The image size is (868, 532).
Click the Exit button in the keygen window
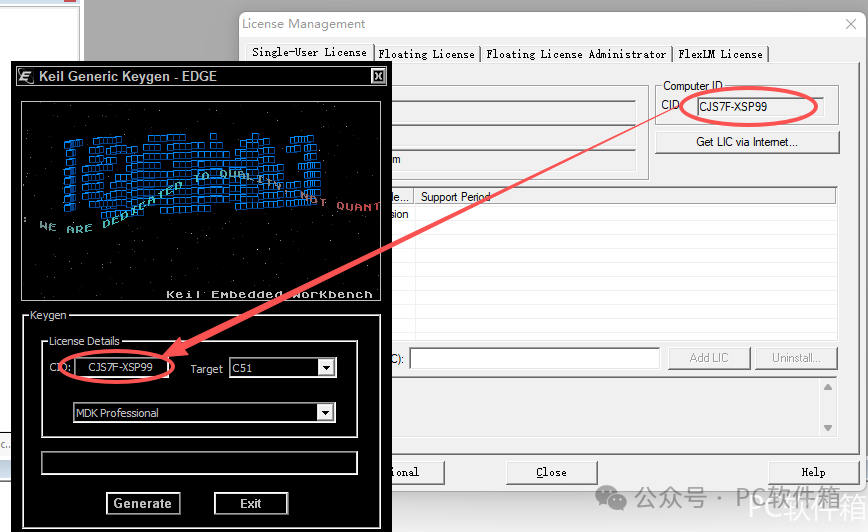pyautogui.click(x=251, y=503)
